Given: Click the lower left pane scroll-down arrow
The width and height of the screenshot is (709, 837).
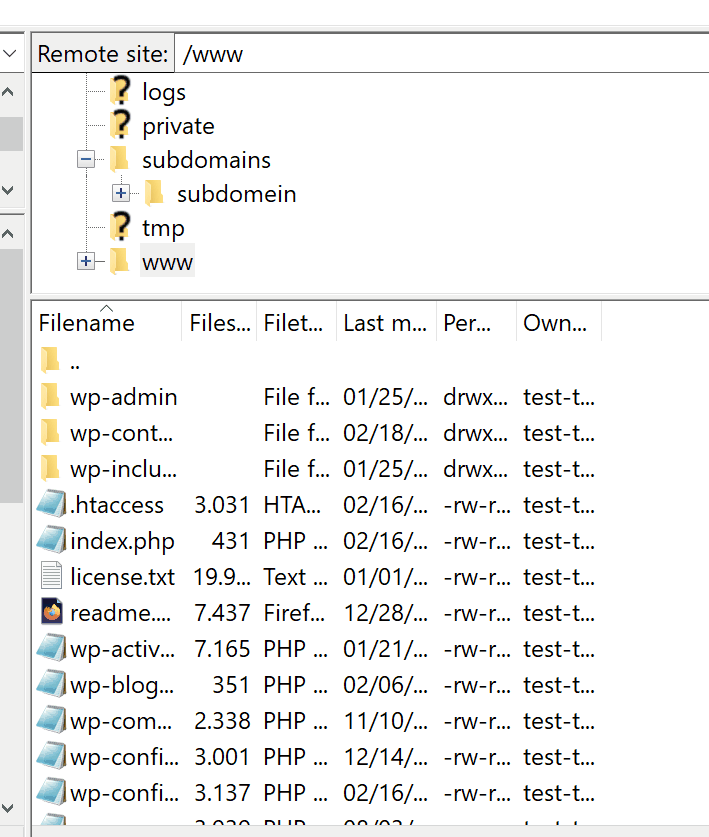Looking at the screenshot, I should pyautogui.click(x=8, y=808).
